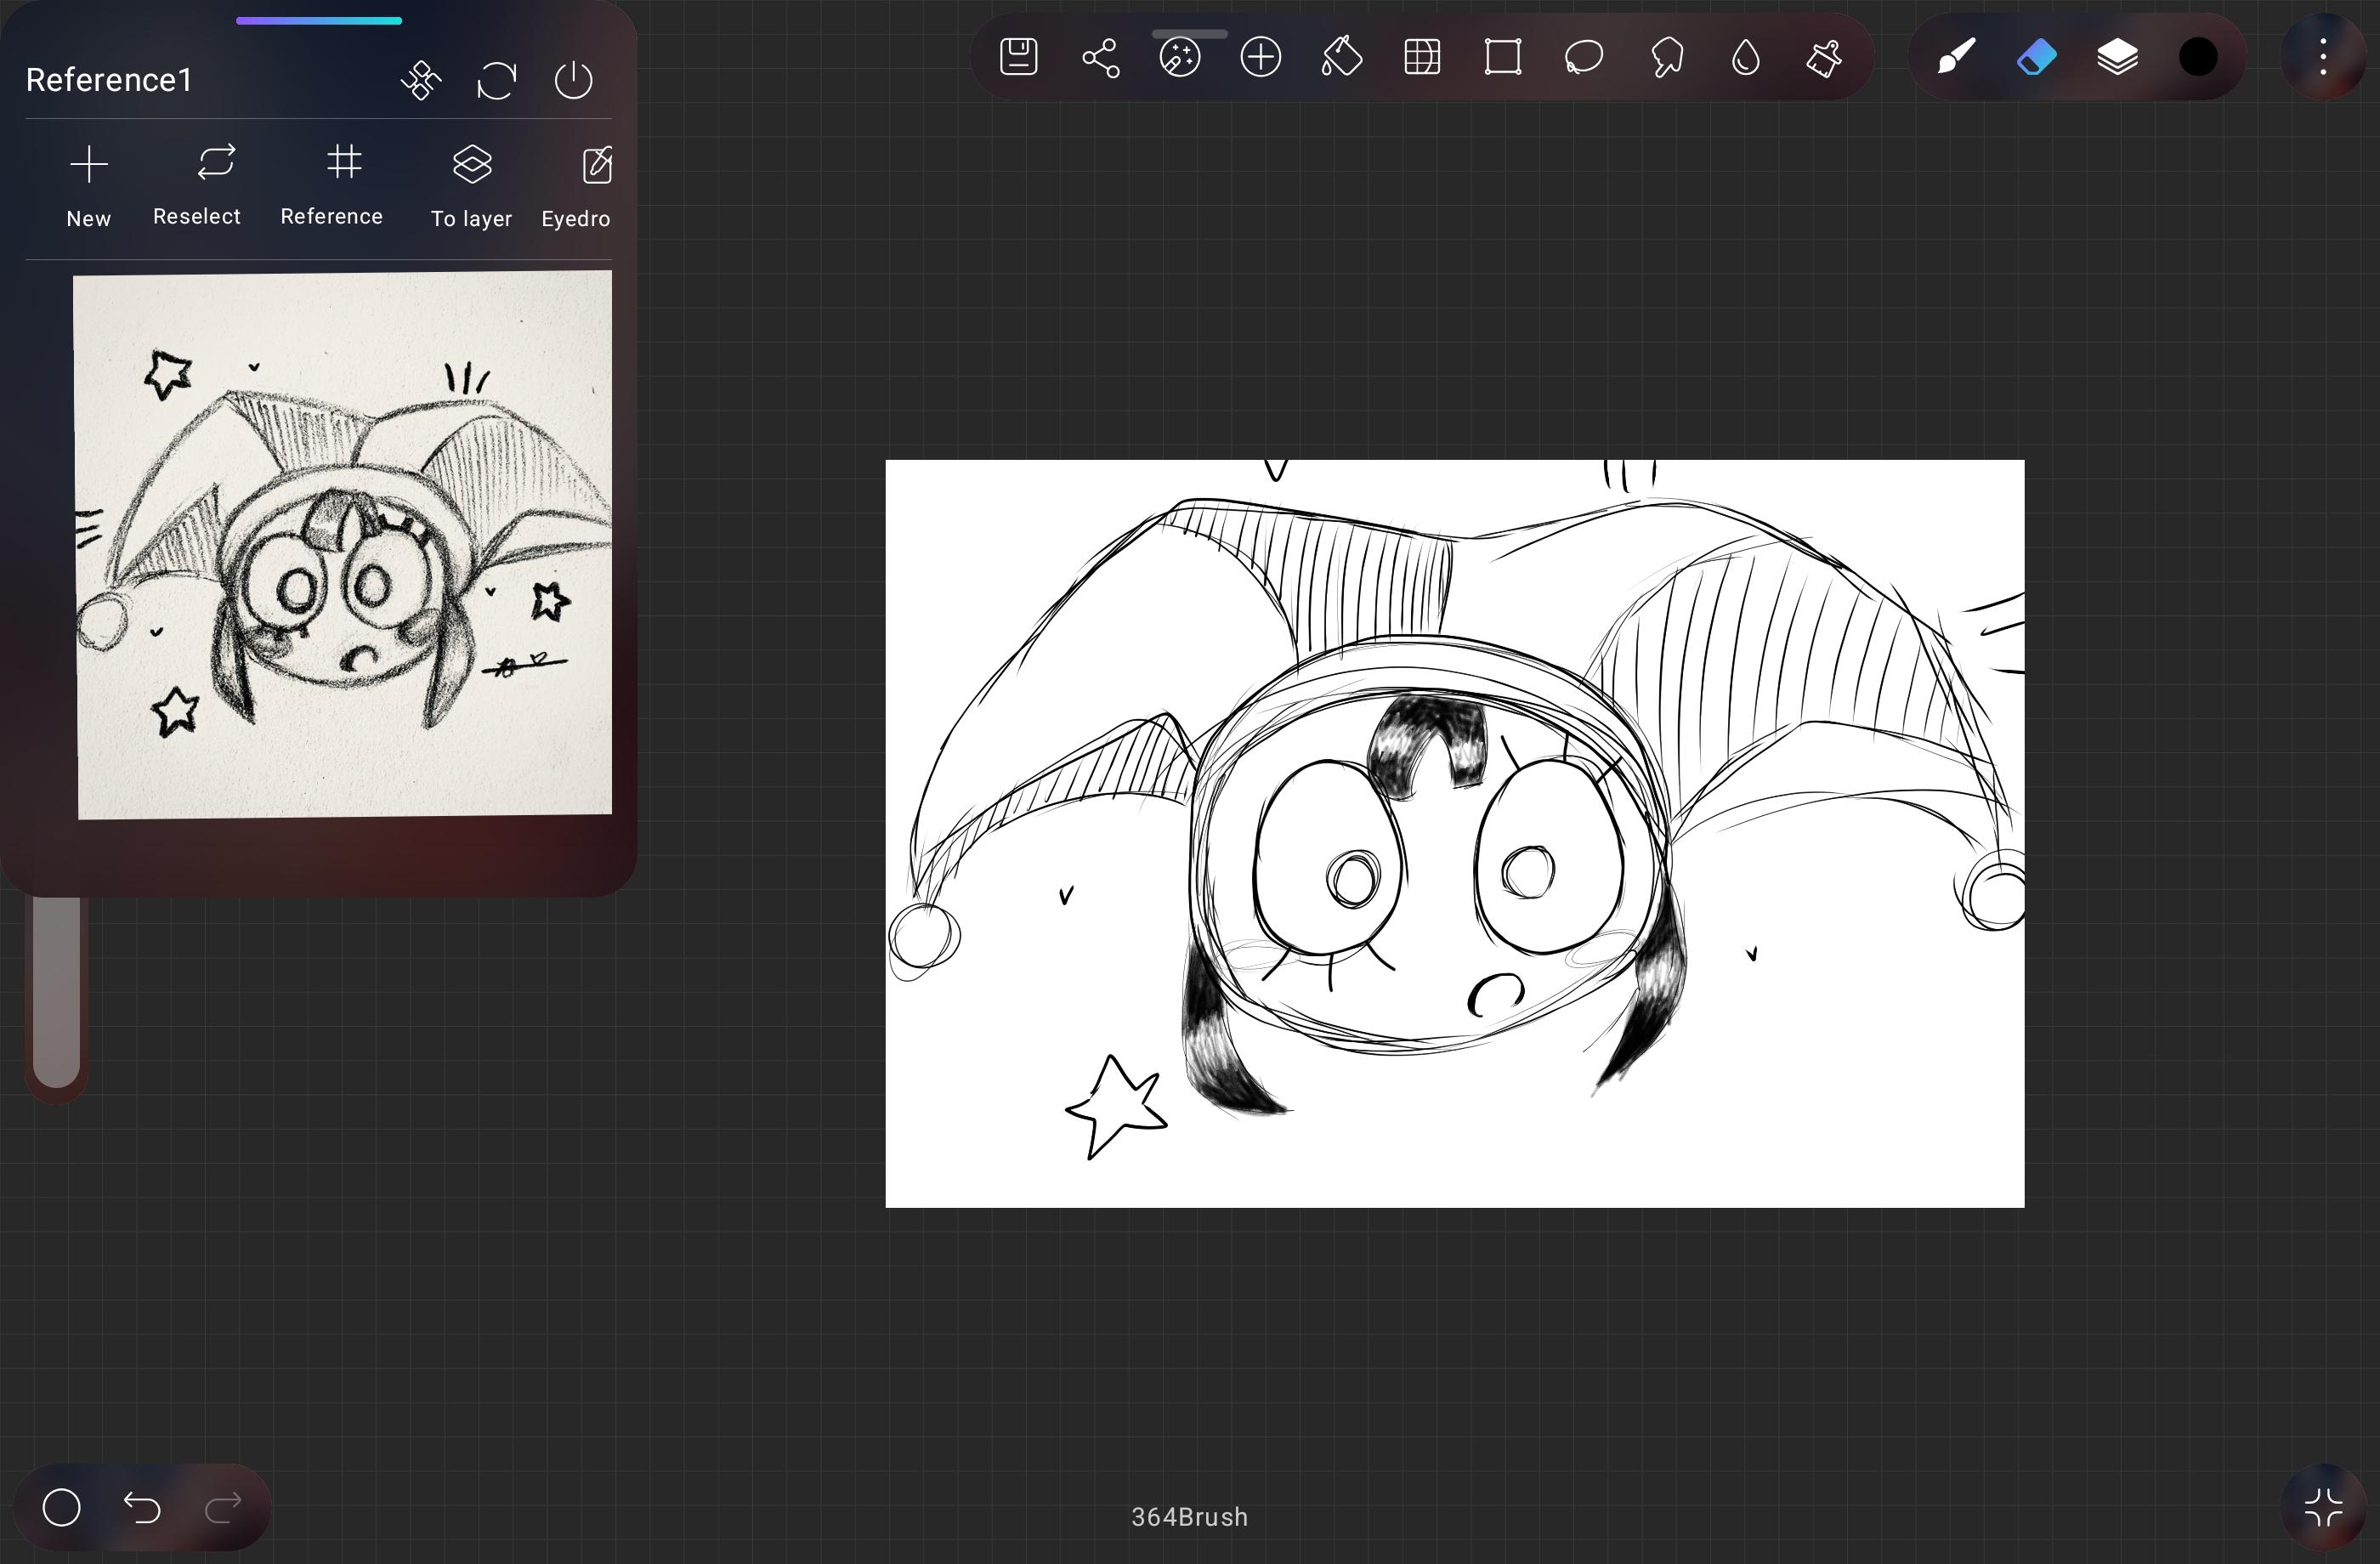Click the toolbar drag handle above palette icon
The height and width of the screenshot is (1564, 2380).
[1189, 33]
